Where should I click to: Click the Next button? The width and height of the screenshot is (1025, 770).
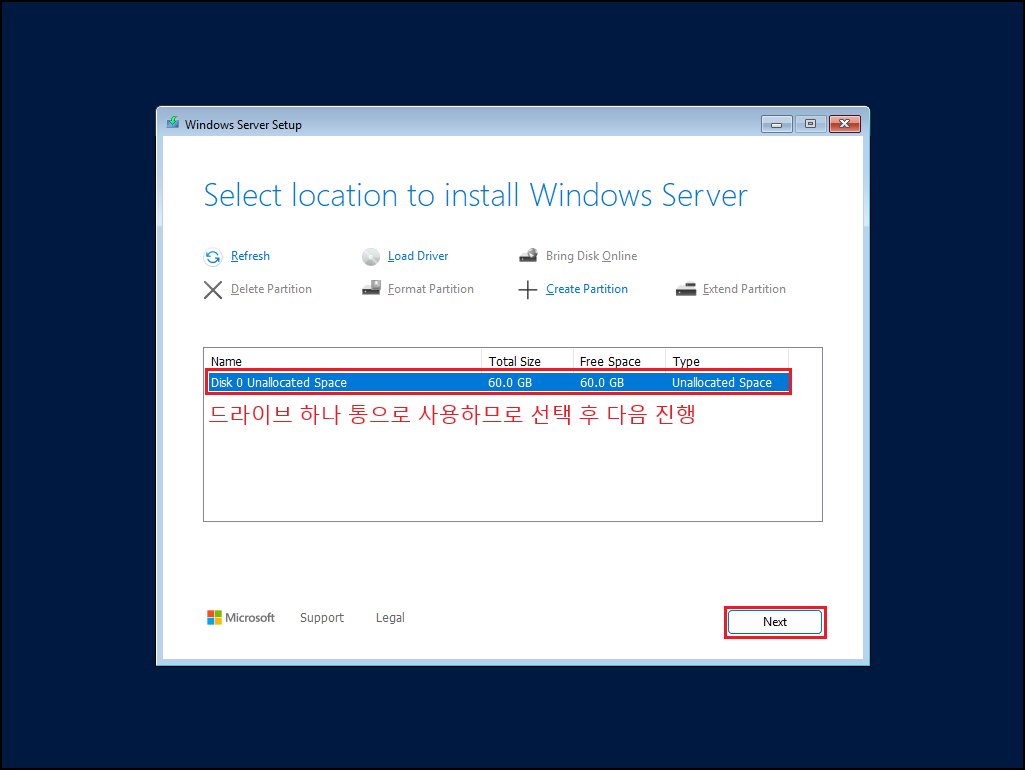click(x=775, y=622)
